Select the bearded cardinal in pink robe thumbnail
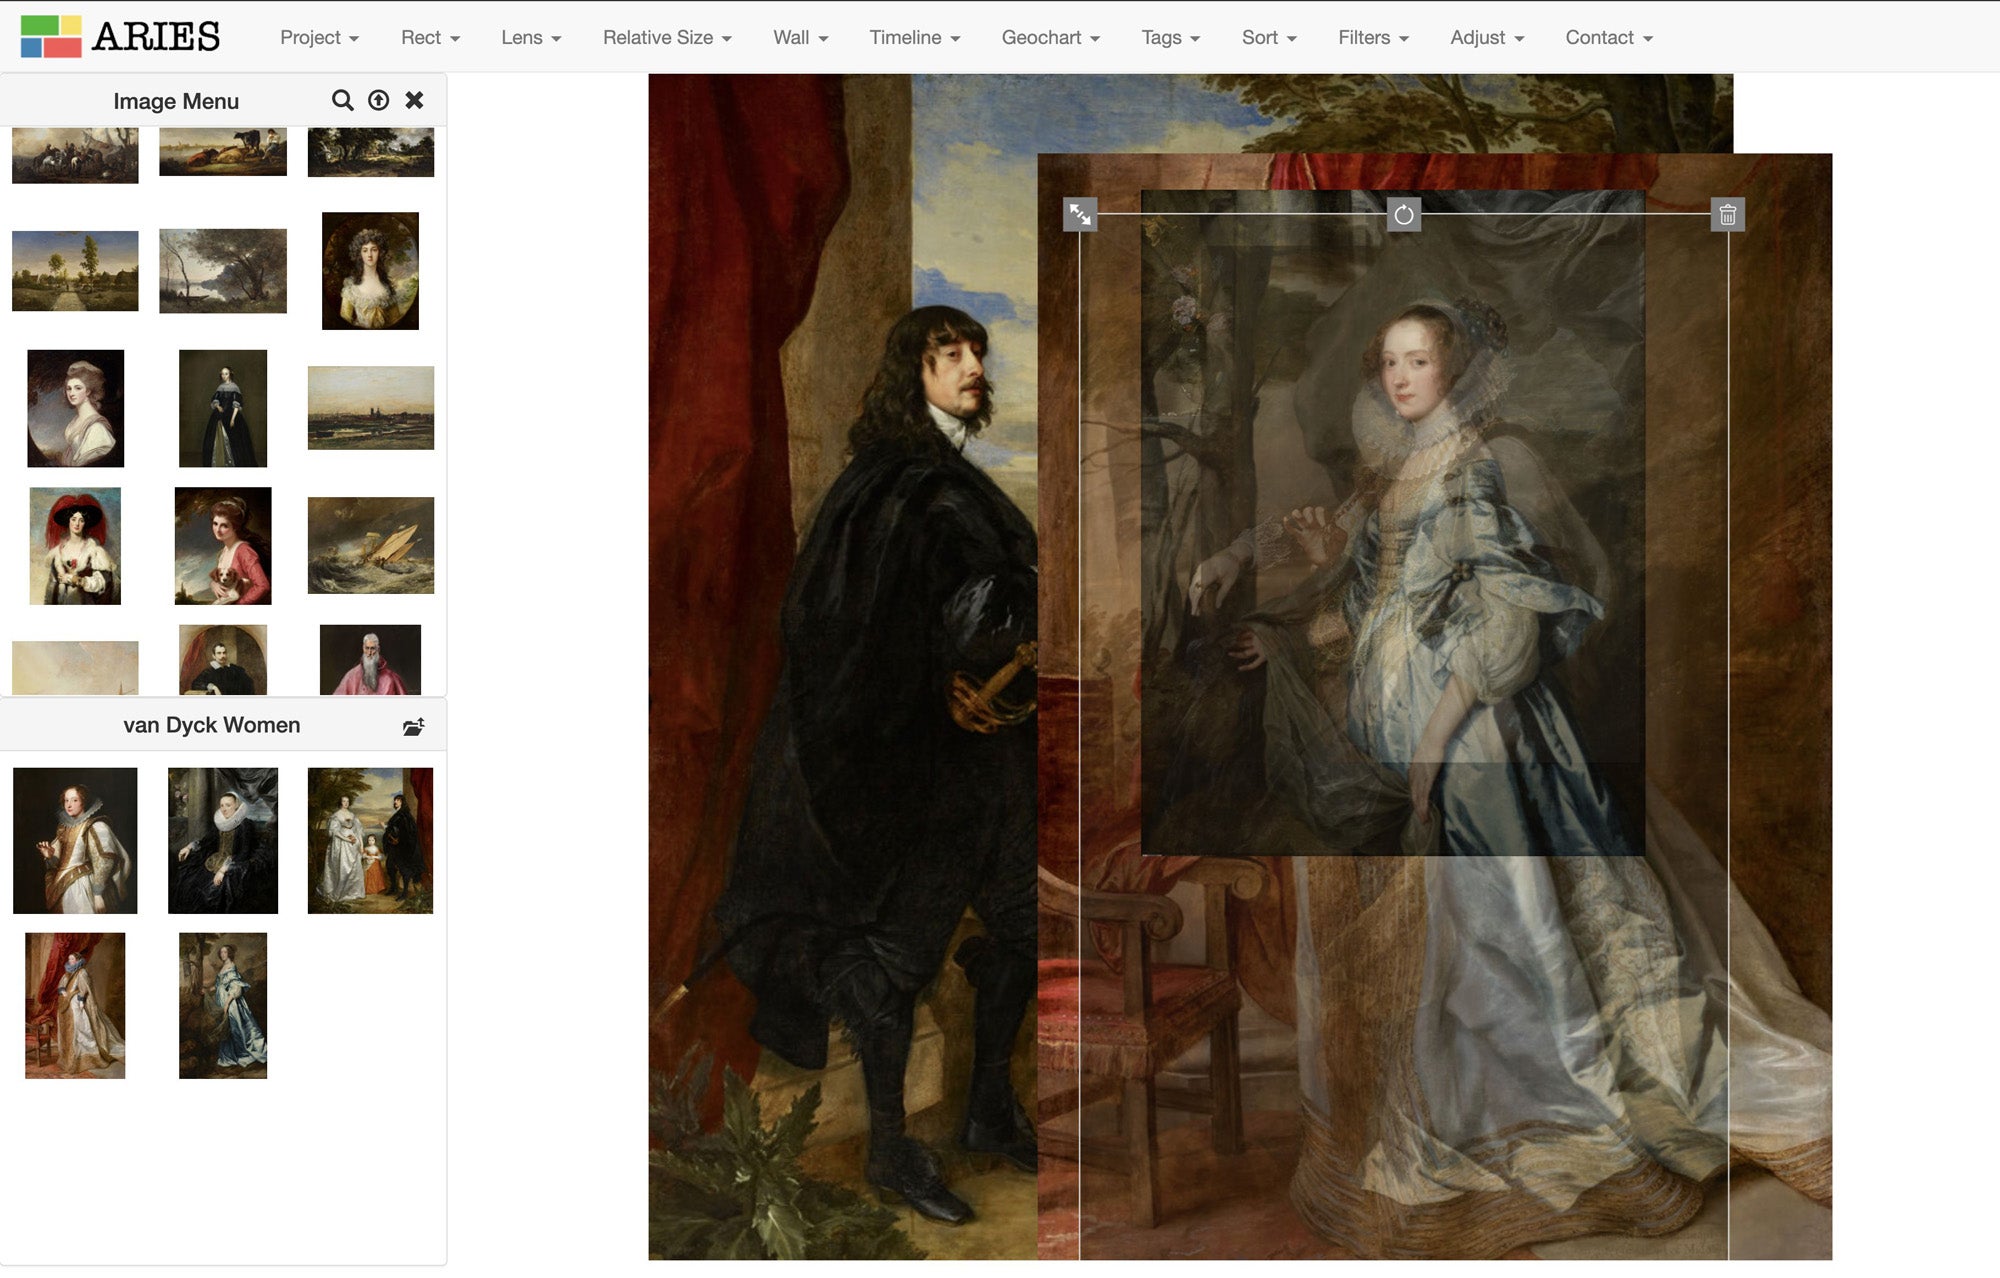 pyautogui.click(x=370, y=660)
